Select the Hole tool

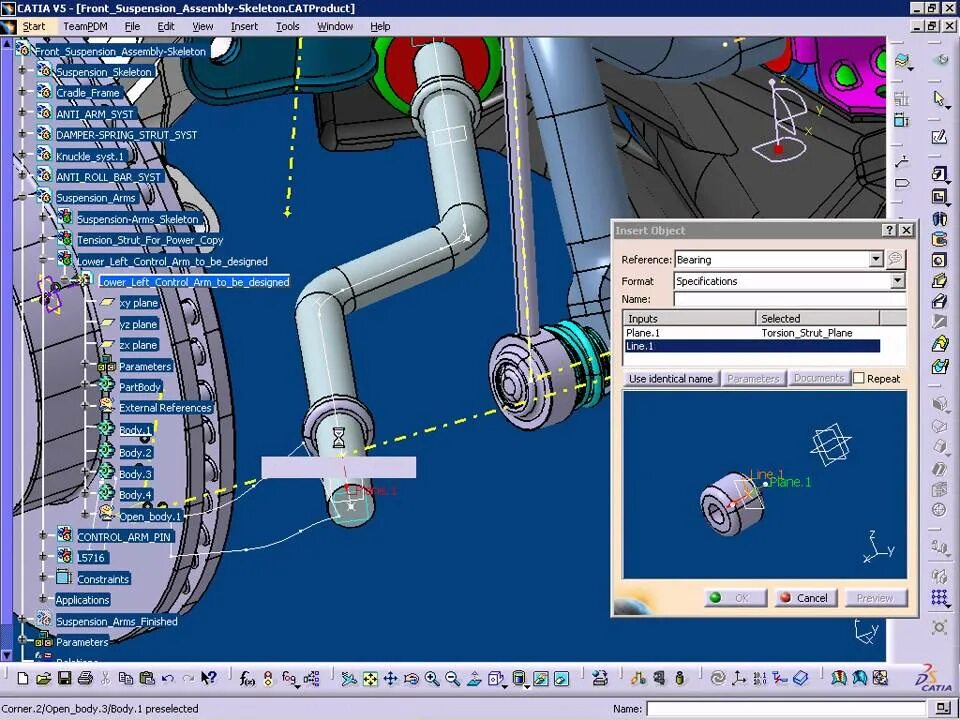(x=939, y=260)
